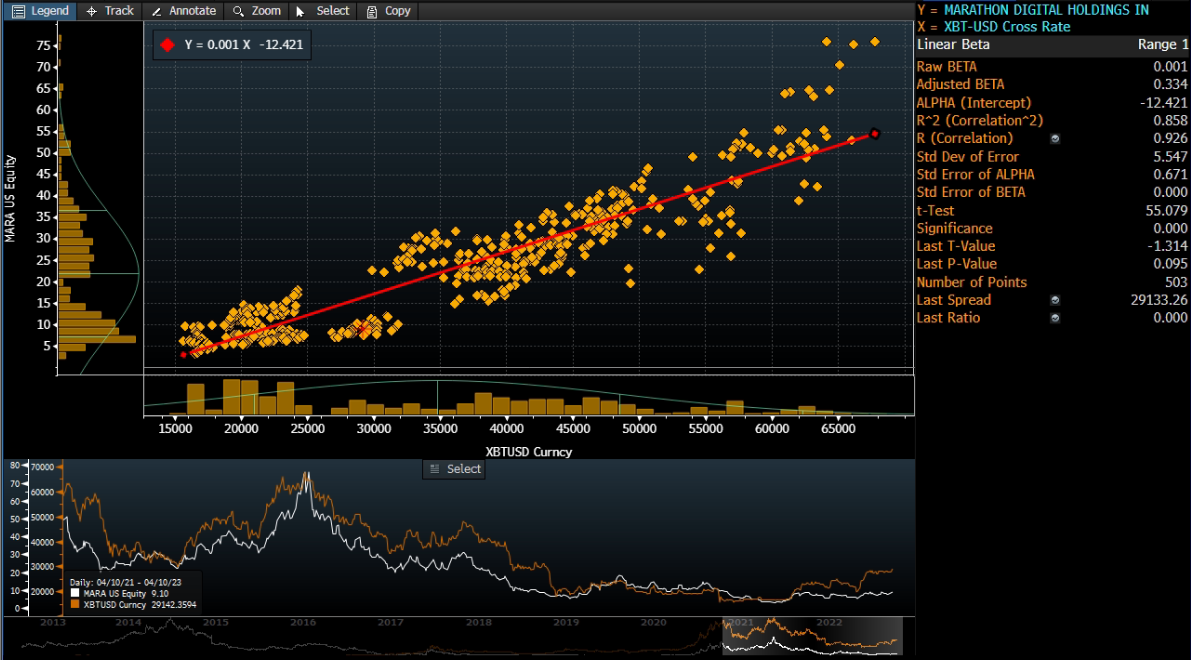Viewport: 1191px width, 660px height.
Task: Click the Linear Beta header
Action: 952,45
